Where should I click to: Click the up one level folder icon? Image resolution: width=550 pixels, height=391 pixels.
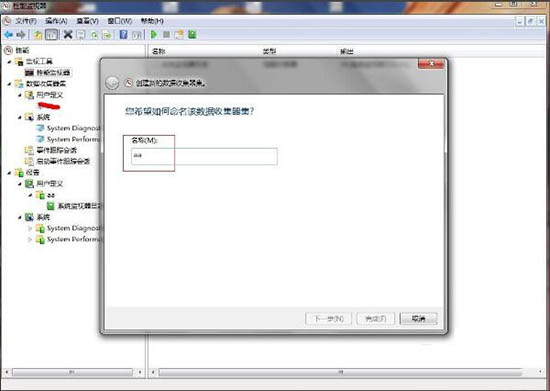tap(38, 34)
